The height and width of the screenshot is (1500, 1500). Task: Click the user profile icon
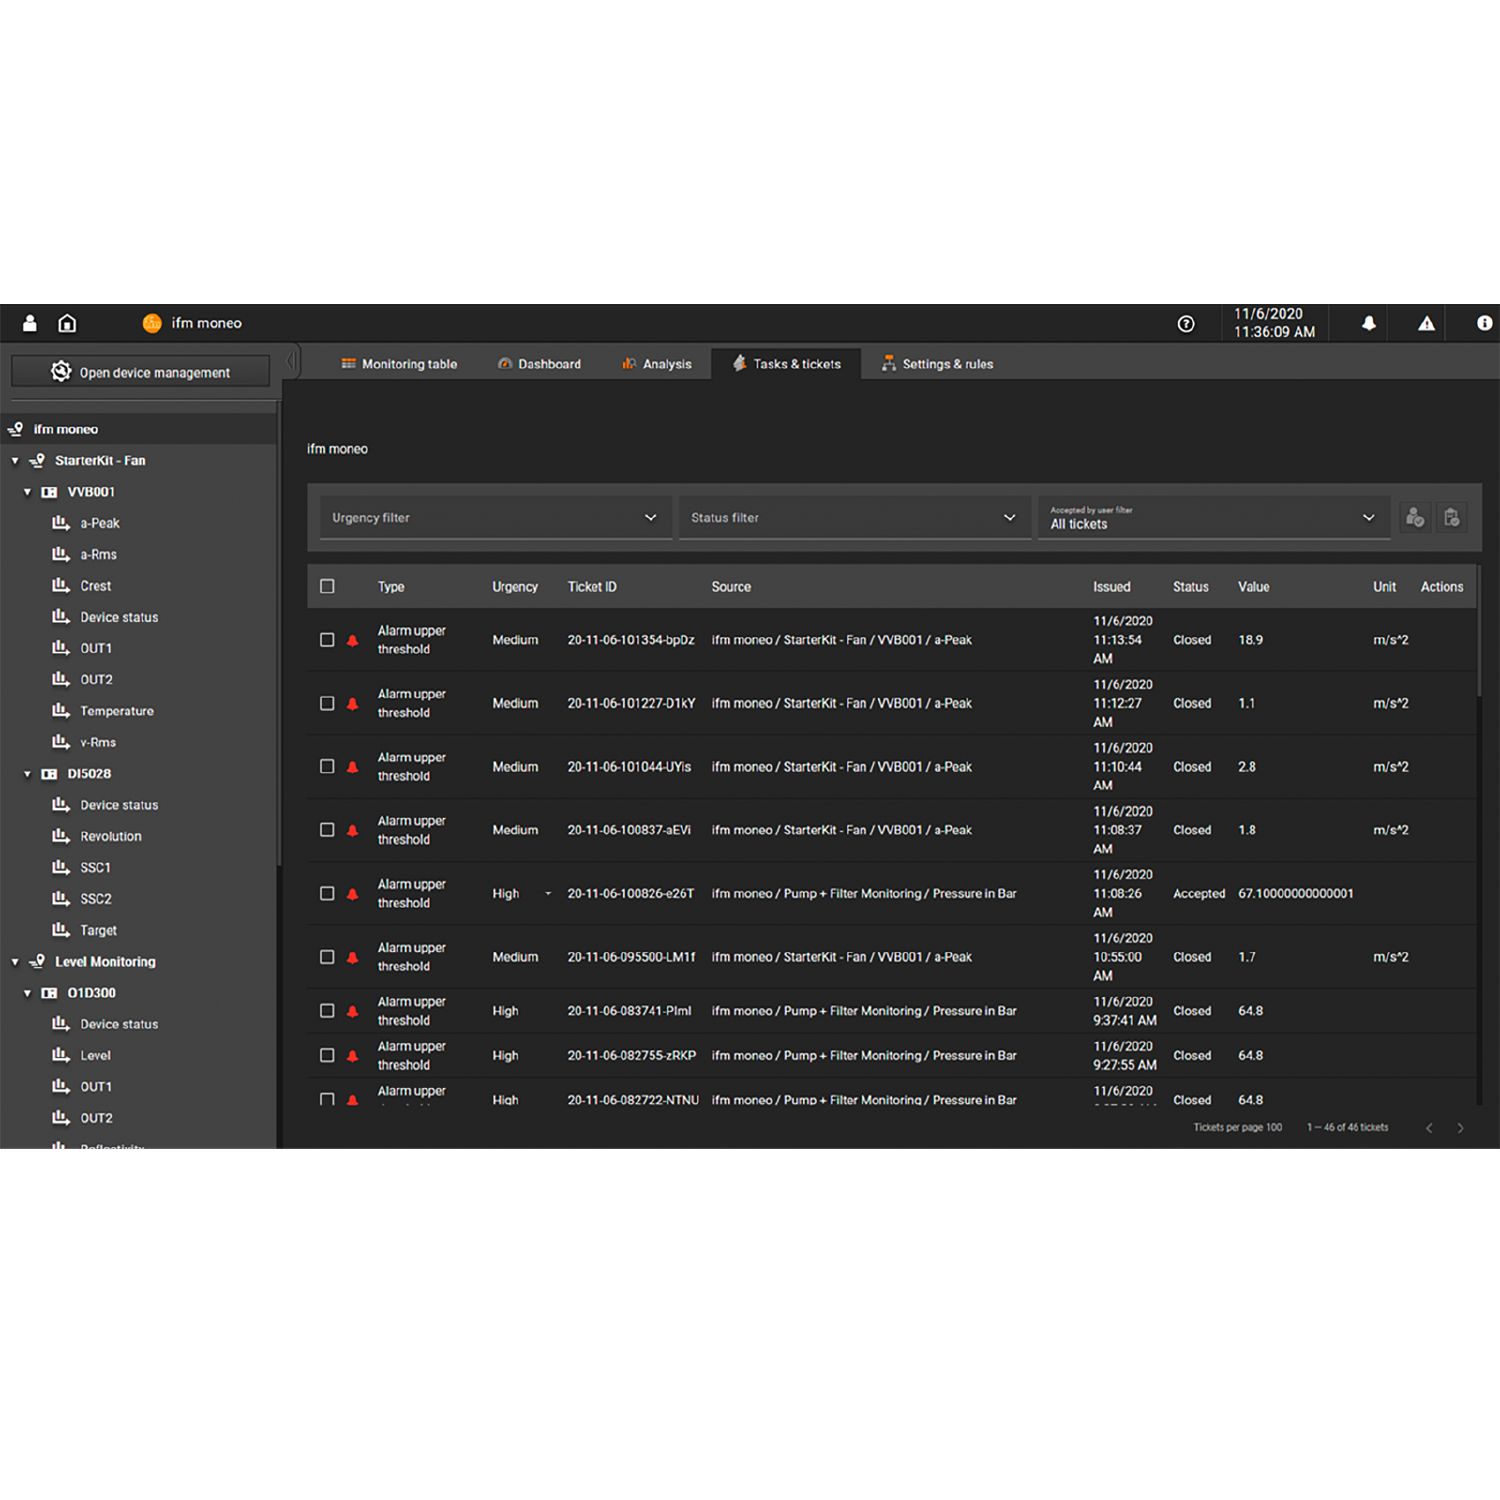point(30,323)
